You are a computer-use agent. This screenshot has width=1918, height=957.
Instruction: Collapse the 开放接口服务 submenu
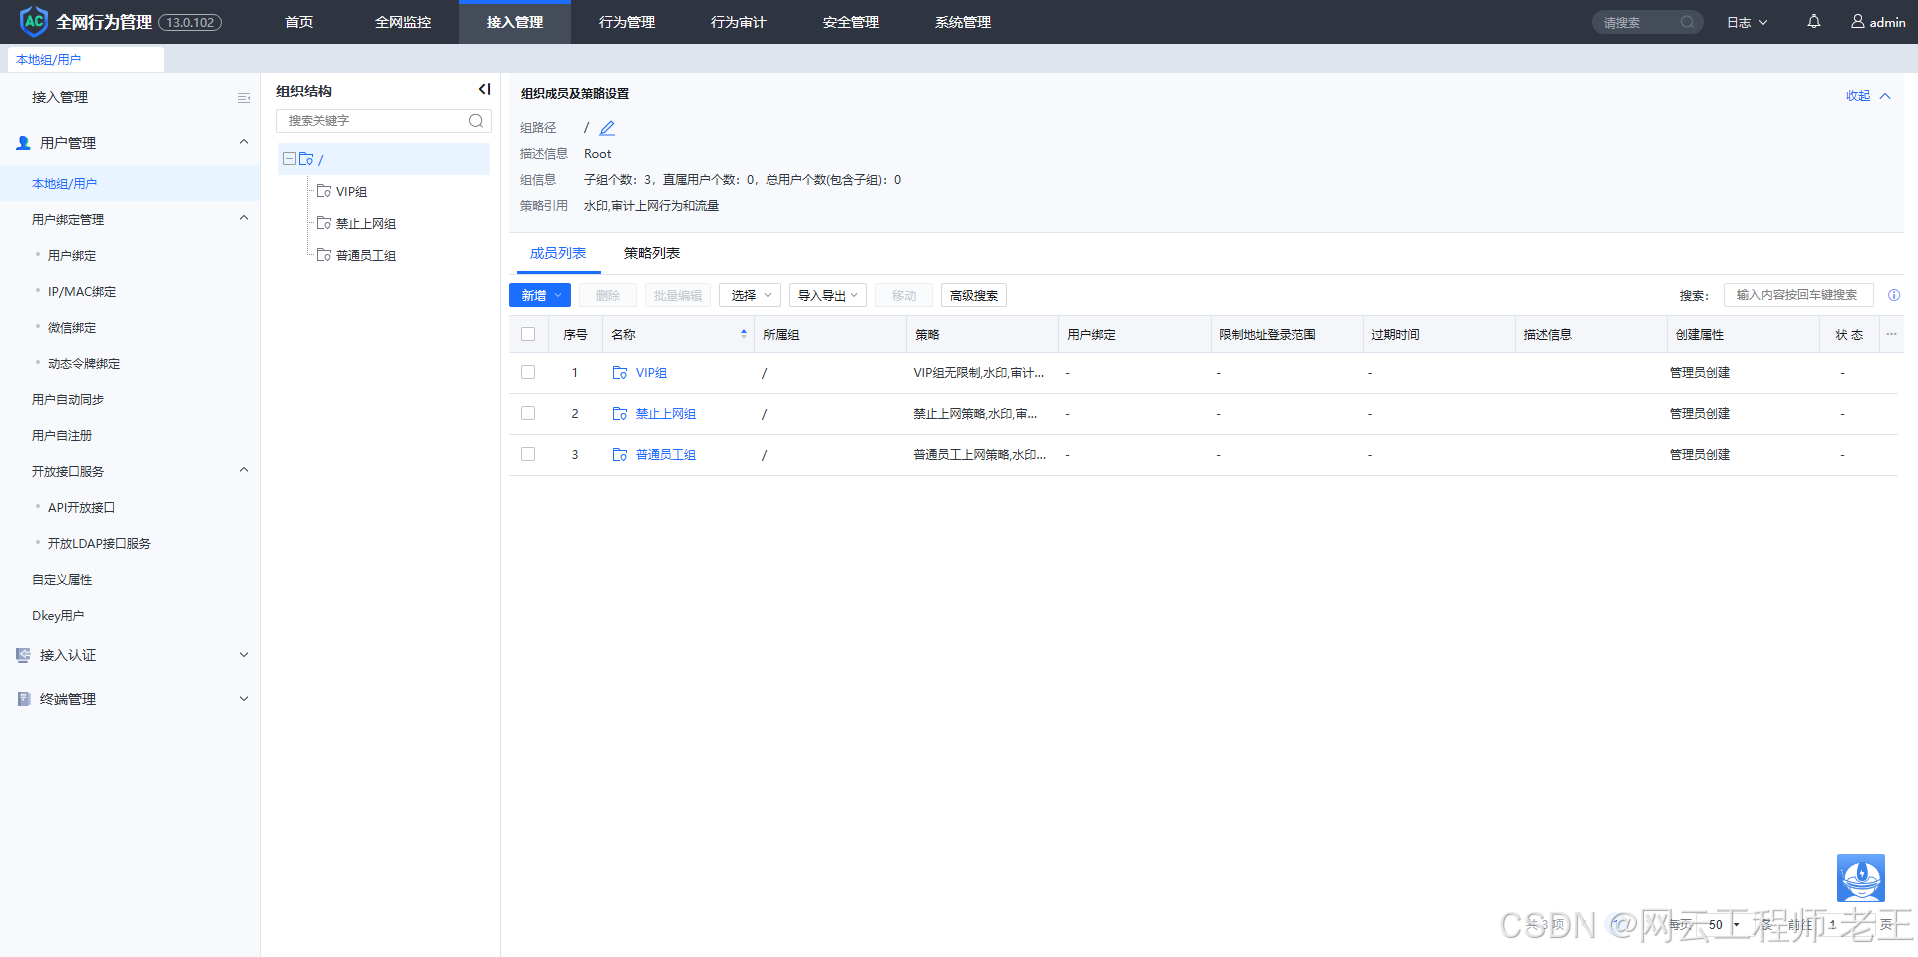(x=244, y=470)
